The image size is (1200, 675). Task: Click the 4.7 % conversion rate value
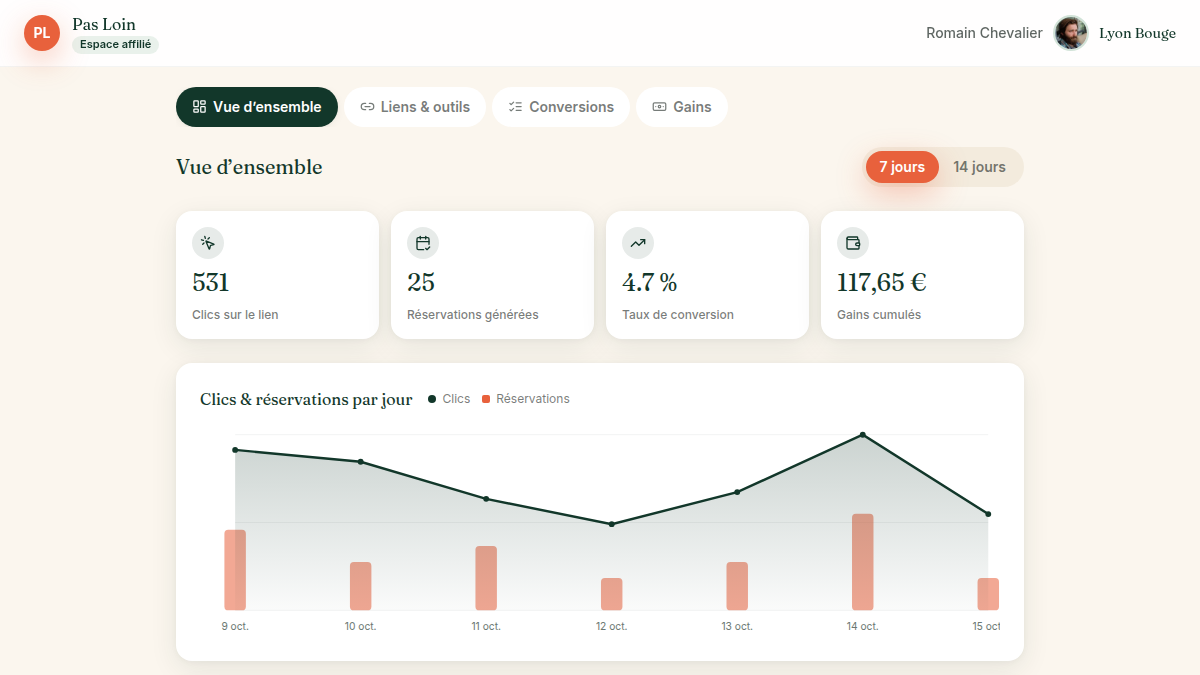[650, 283]
